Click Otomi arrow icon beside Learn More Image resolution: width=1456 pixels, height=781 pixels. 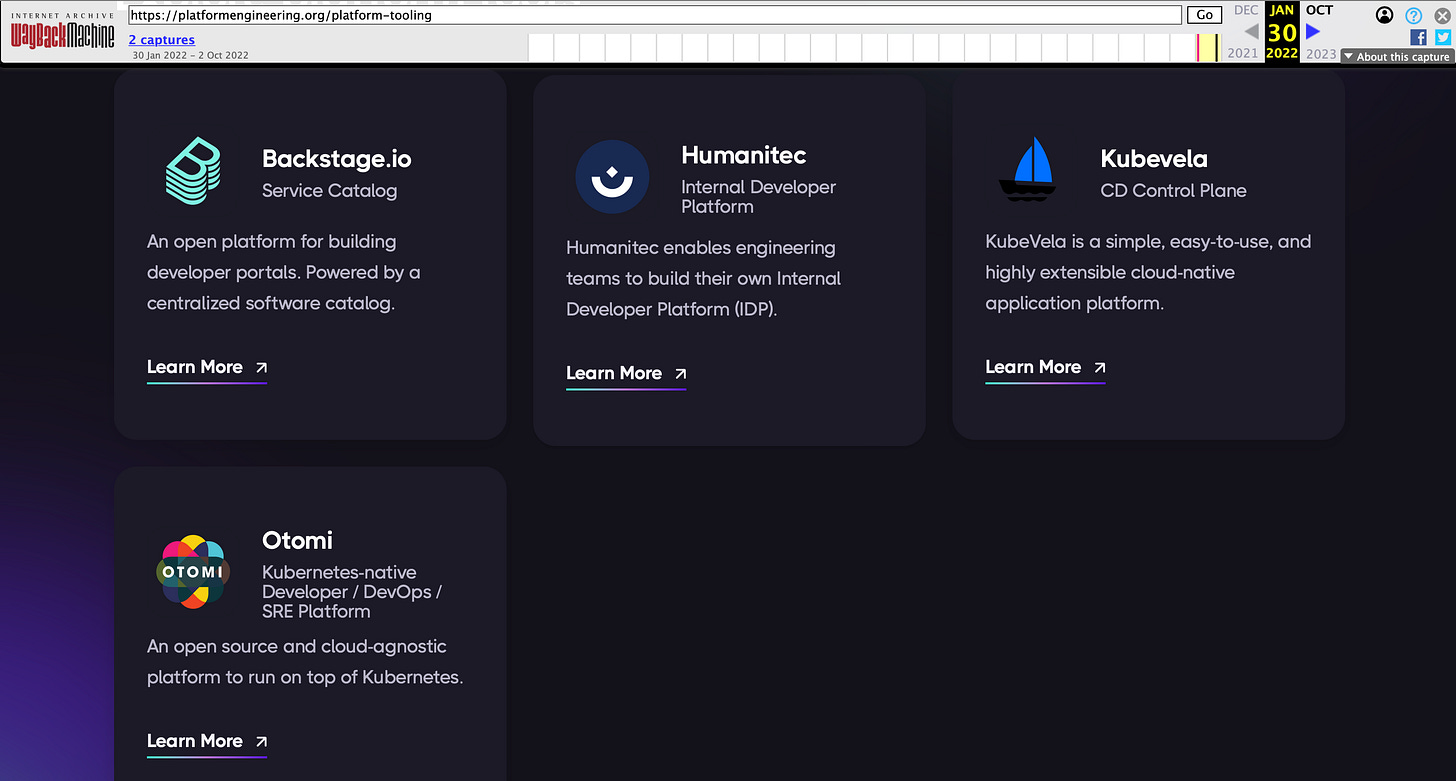point(261,742)
